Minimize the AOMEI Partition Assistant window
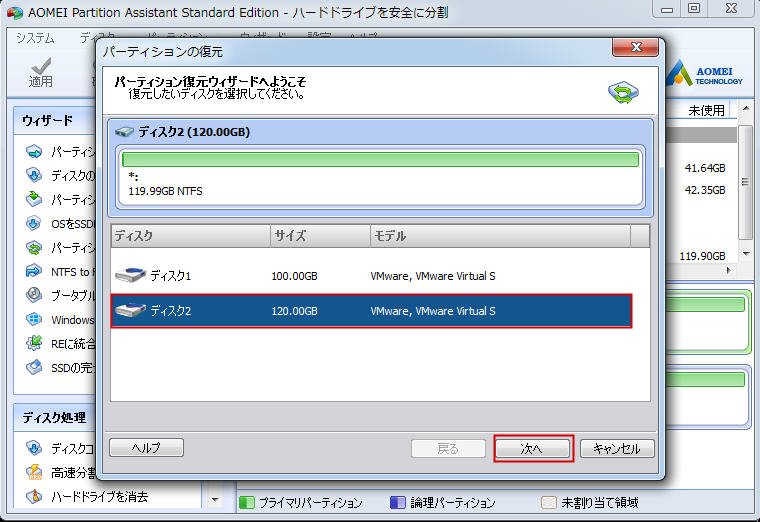Screen dimensions: 760x522 (x=667, y=9)
